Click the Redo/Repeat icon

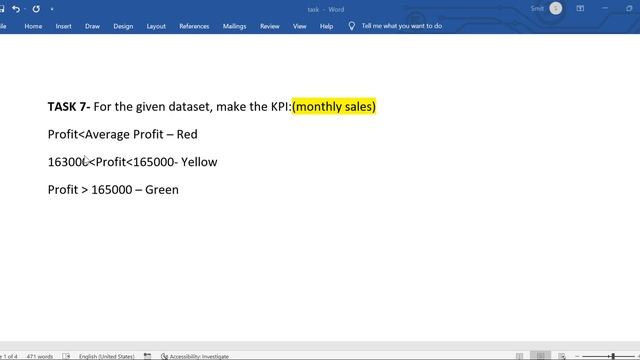pyautogui.click(x=36, y=9)
